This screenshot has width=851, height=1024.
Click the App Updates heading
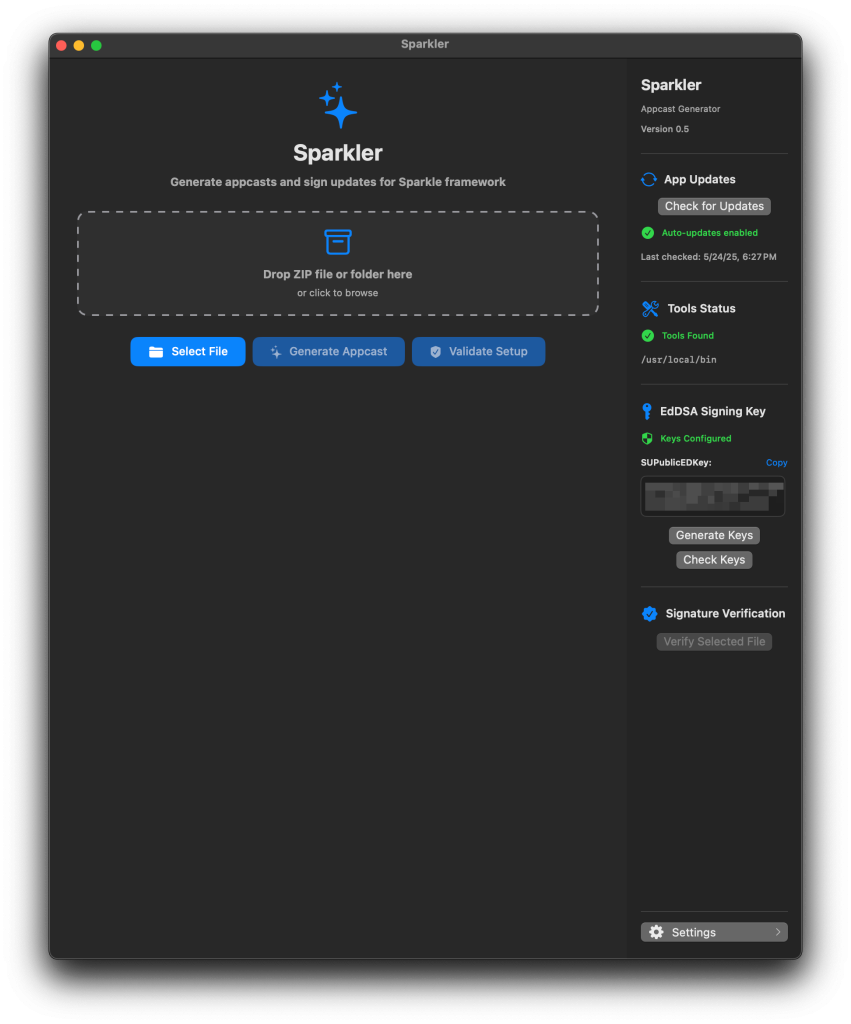click(699, 180)
